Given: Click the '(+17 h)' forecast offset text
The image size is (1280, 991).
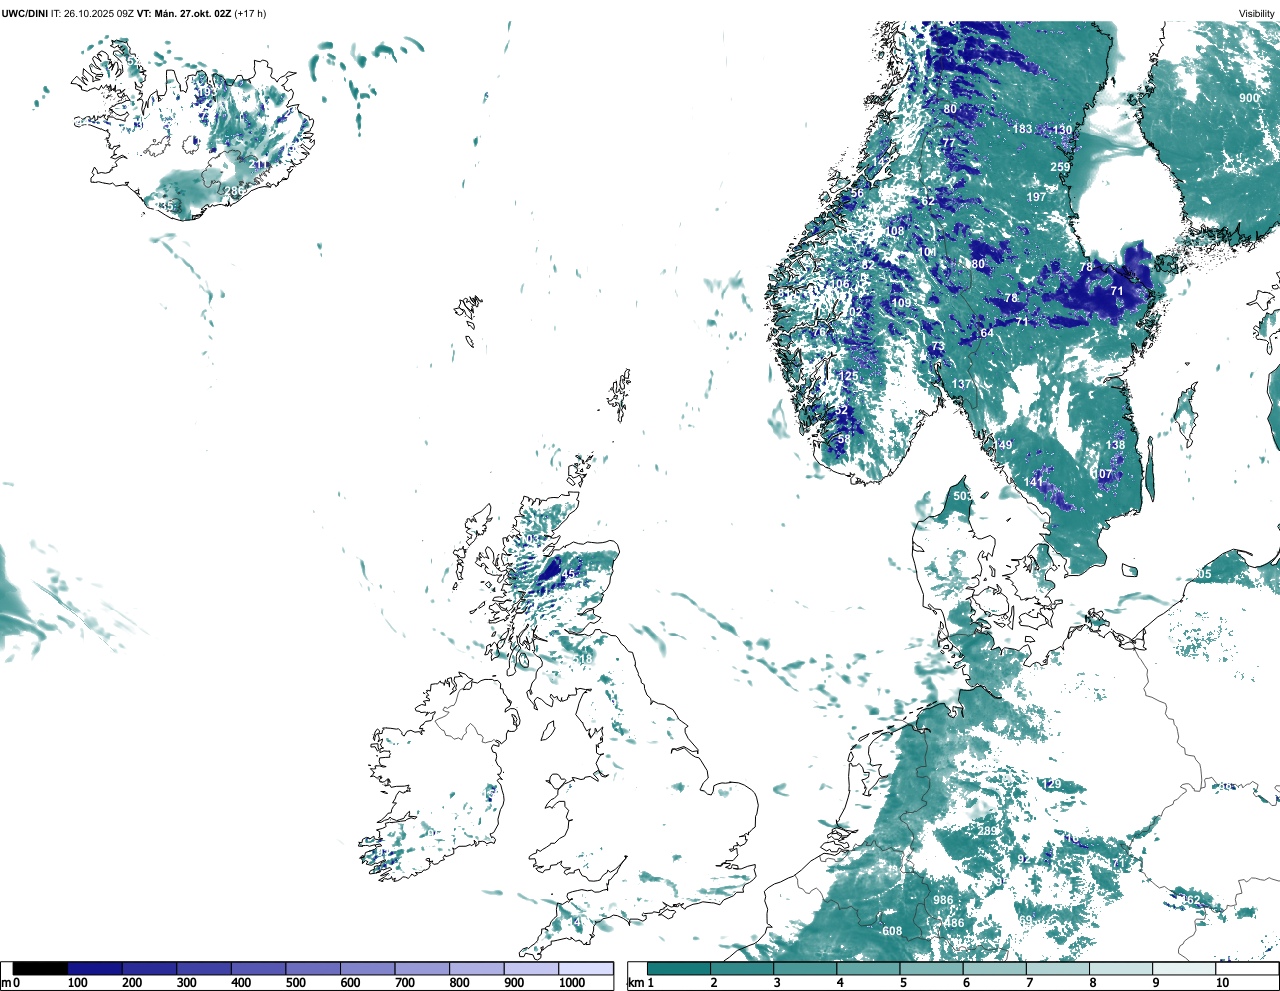Looking at the screenshot, I should pyautogui.click(x=250, y=13).
